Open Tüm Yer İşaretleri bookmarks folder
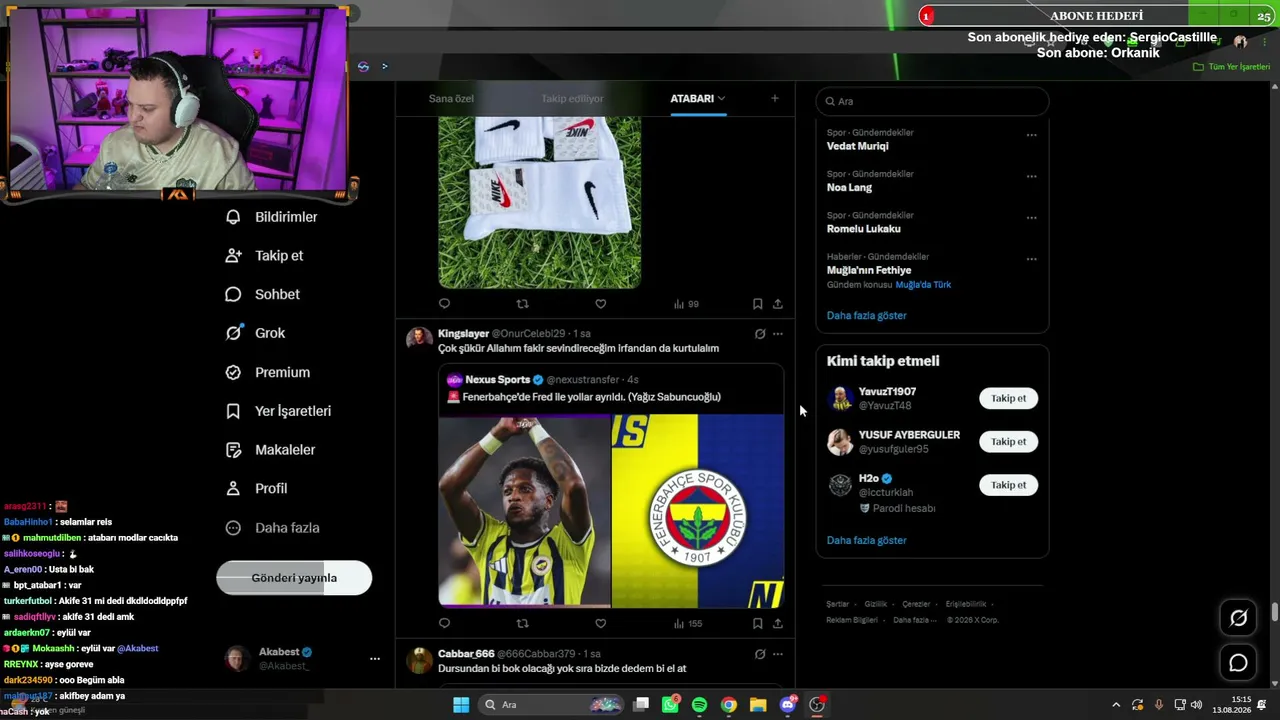This screenshot has height=720, width=1280. click(x=1232, y=67)
